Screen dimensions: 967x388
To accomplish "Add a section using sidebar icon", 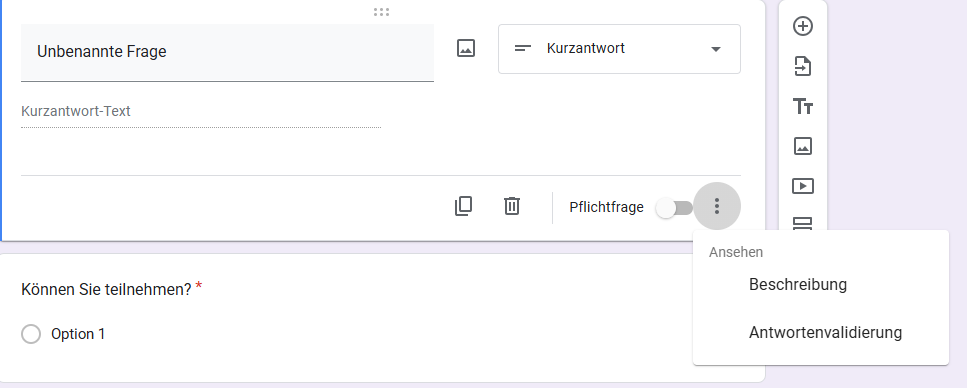I will 802,223.
